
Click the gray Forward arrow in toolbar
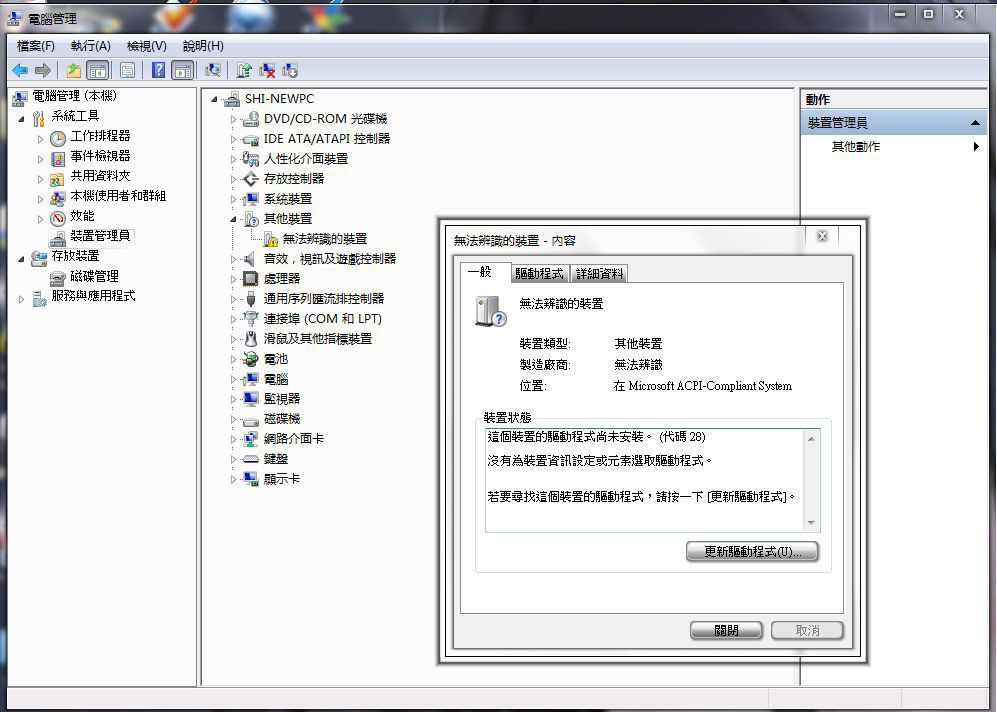(x=43, y=71)
